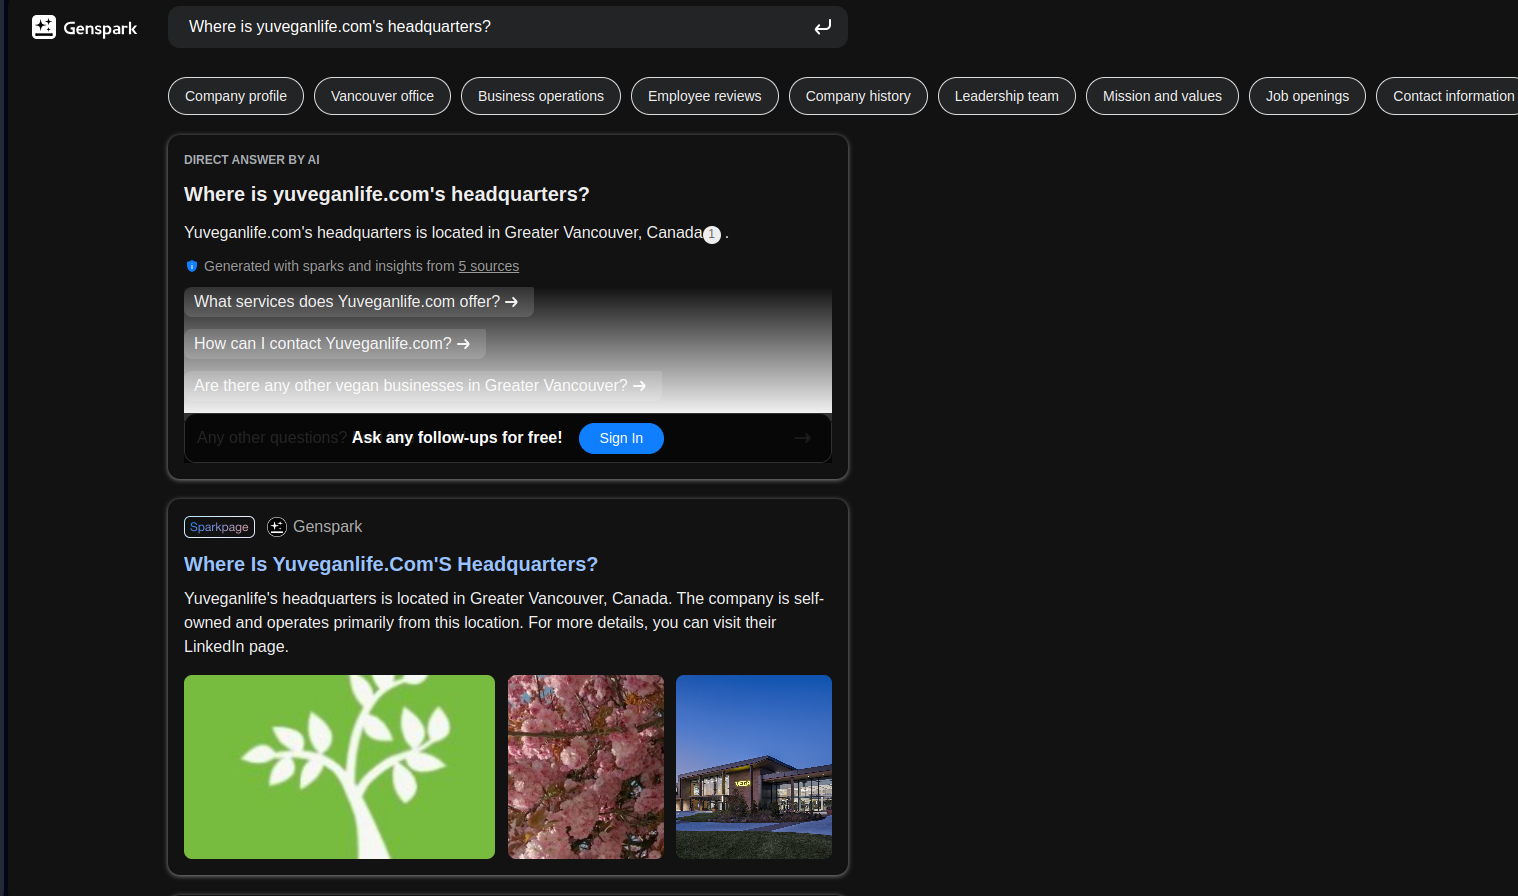Submit search with the enter arrow icon
The width and height of the screenshot is (1518, 896).
point(822,27)
